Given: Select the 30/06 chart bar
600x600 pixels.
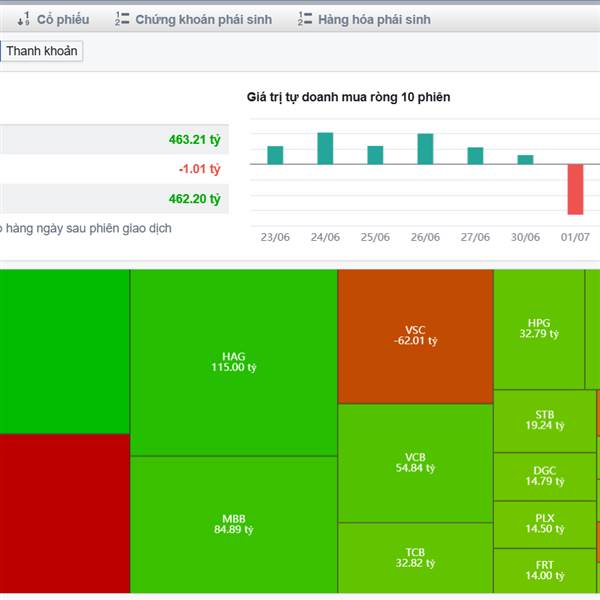Looking at the screenshot, I should tap(525, 160).
